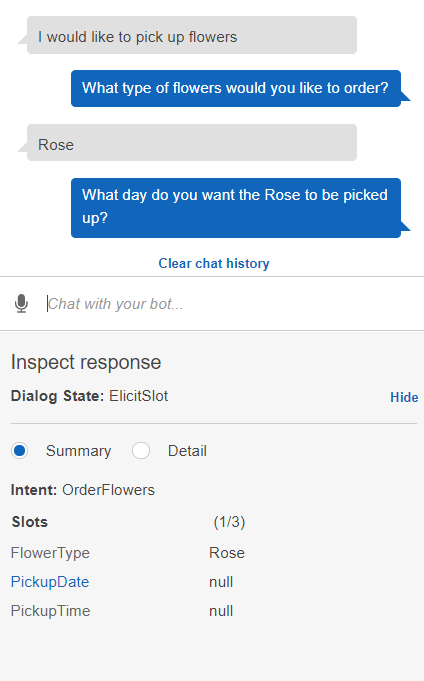Click the 'Rose' user message bubble
This screenshot has height=681, width=424.
pyautogui.click(x=192, y=142)
